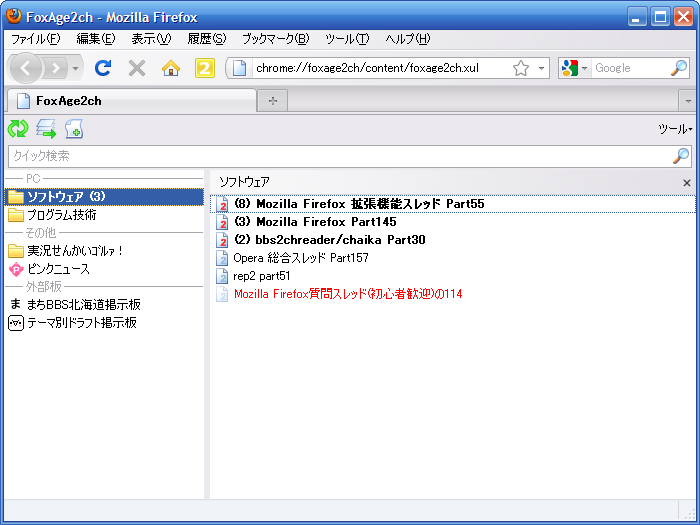Viewport: 700px width, 525px height.
Task: Open the ファイル(F) menu
Action: click(36, 39)
